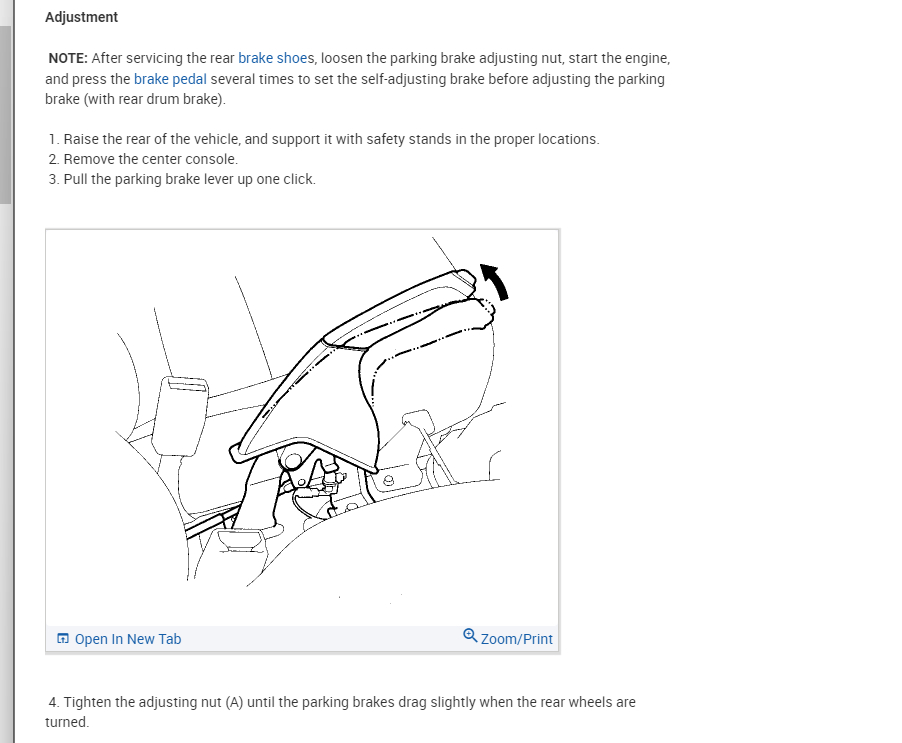Image resolution: width=902 pixels, height=743 pixels.
Task: Click step 3 about pulling lever one click
Action: [x=182, y=179]
